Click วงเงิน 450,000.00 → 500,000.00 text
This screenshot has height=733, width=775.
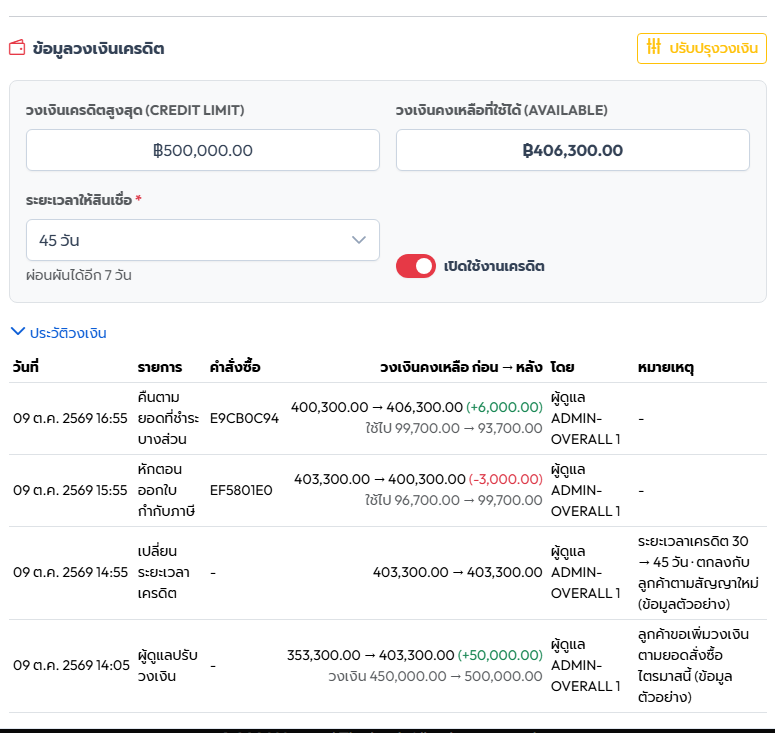435,676
